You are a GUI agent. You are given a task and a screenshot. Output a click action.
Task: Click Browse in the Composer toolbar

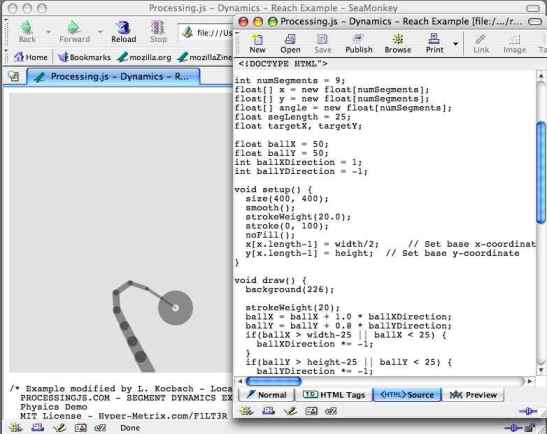tap(398, 44)
